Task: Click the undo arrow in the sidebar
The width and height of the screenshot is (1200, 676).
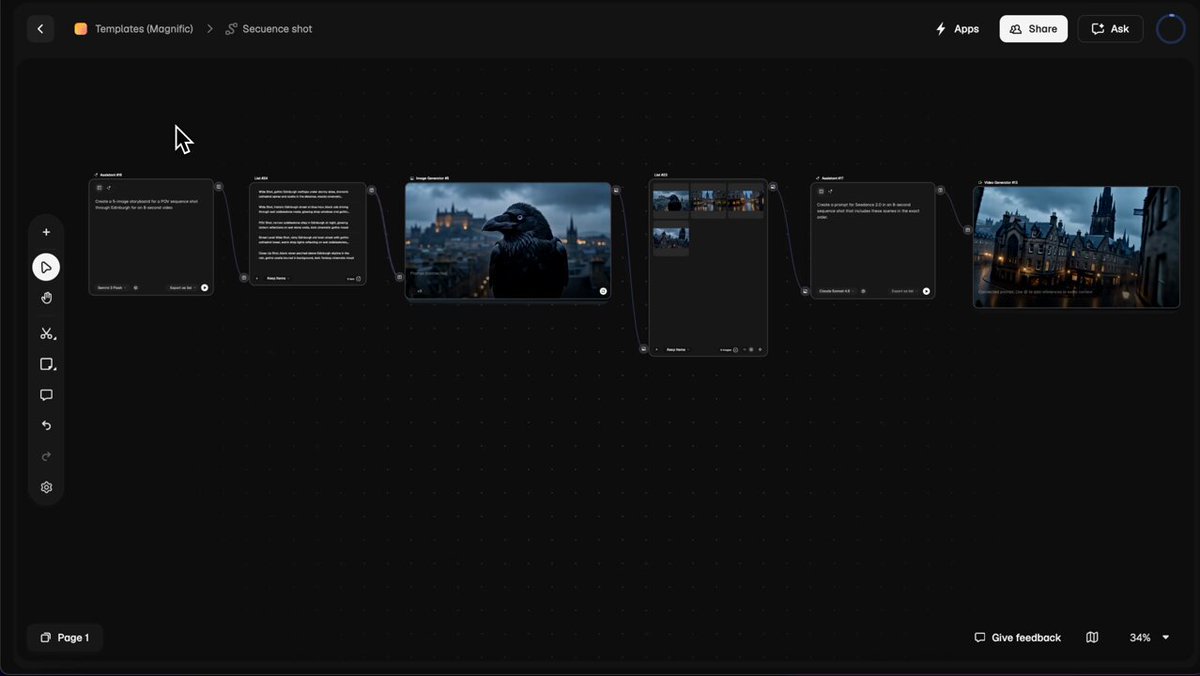Action: (46, 426)
